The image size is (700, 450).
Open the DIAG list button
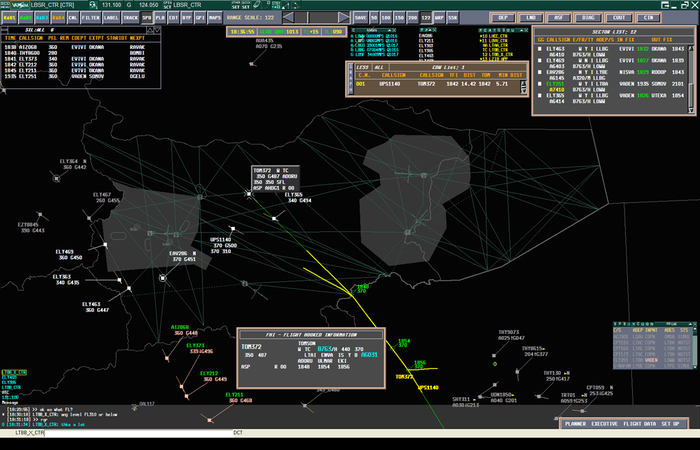[x=588, y=18]
